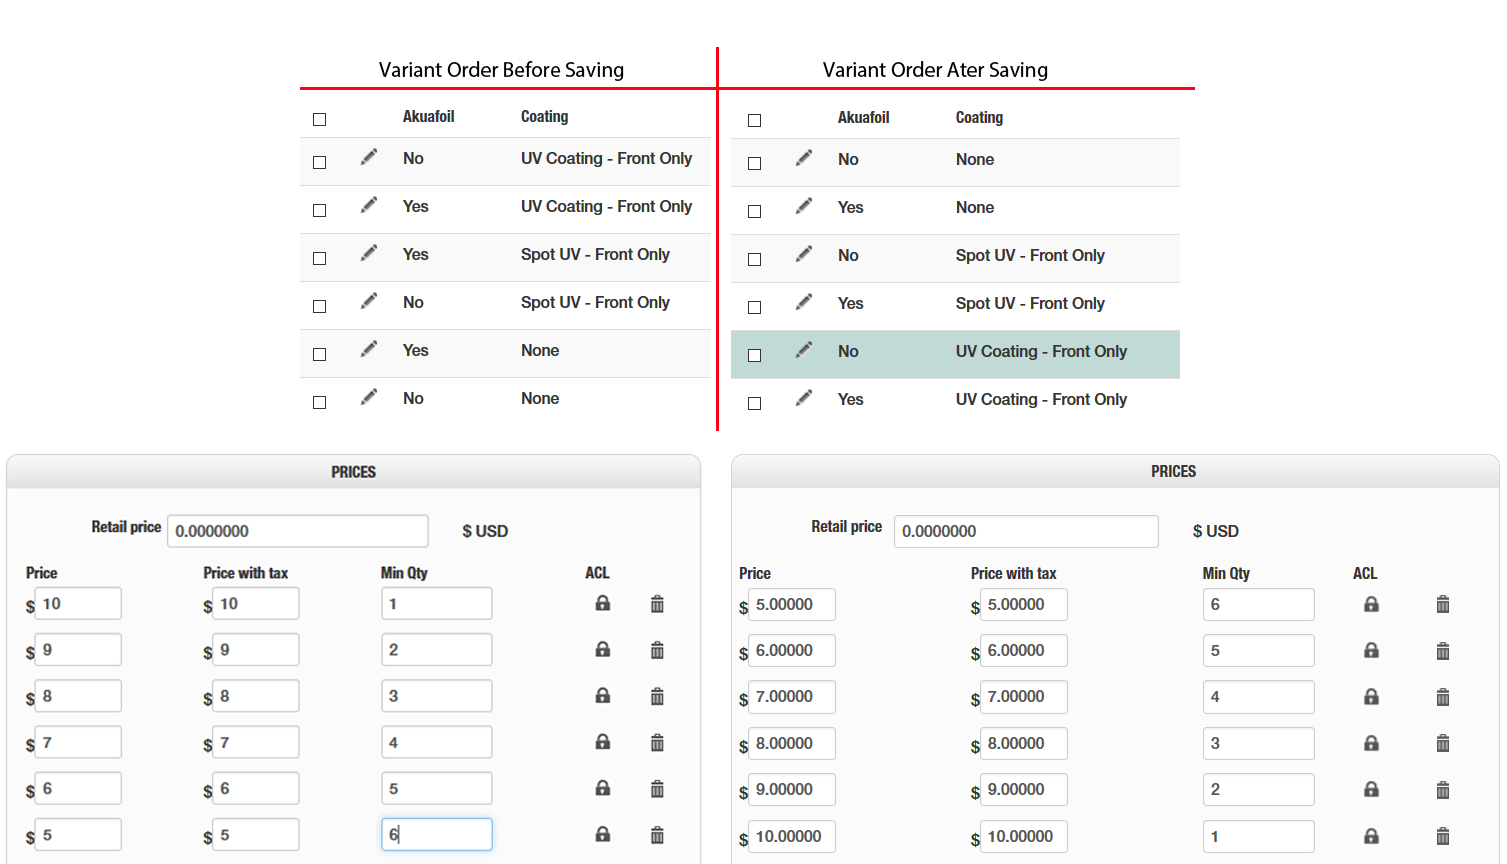Click the right Min Qty field containing 4

(1257, 697)
